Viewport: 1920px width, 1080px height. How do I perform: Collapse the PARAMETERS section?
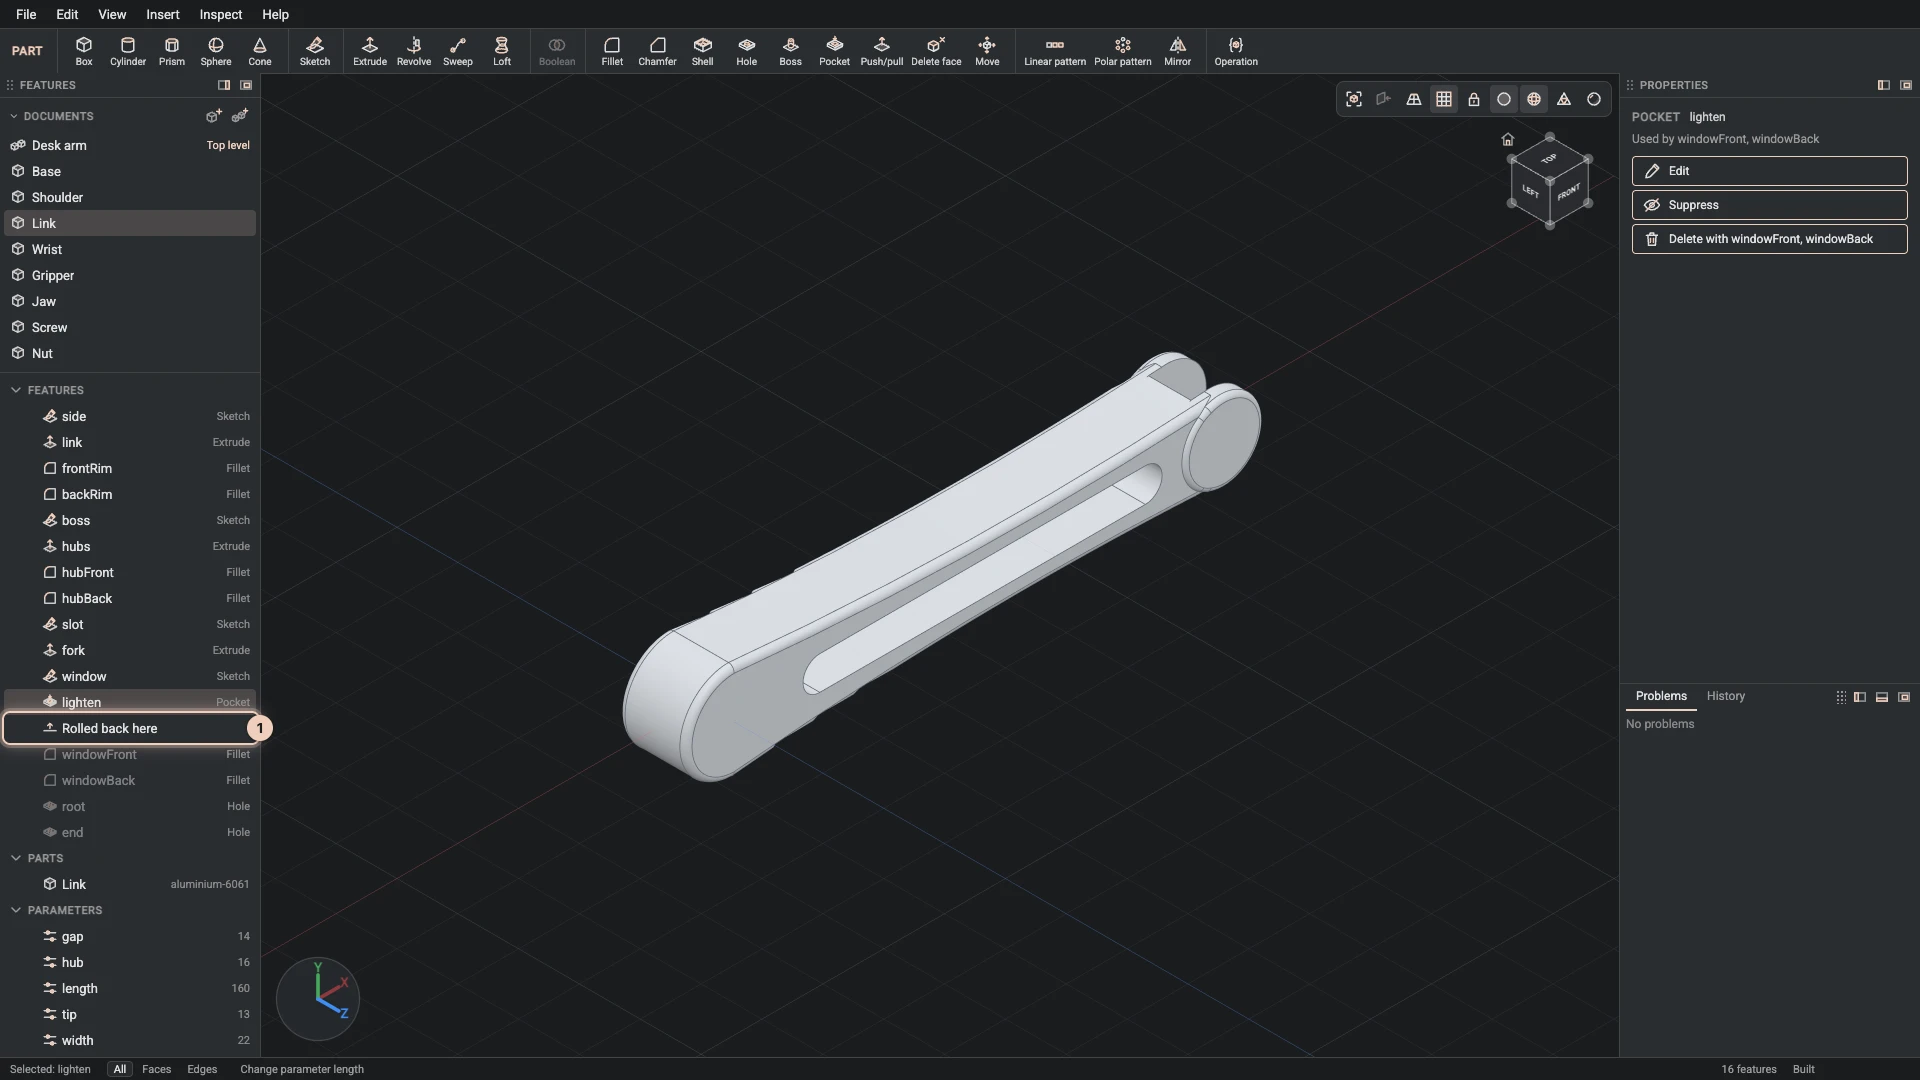pyautogui.click(x=16, y=910)
